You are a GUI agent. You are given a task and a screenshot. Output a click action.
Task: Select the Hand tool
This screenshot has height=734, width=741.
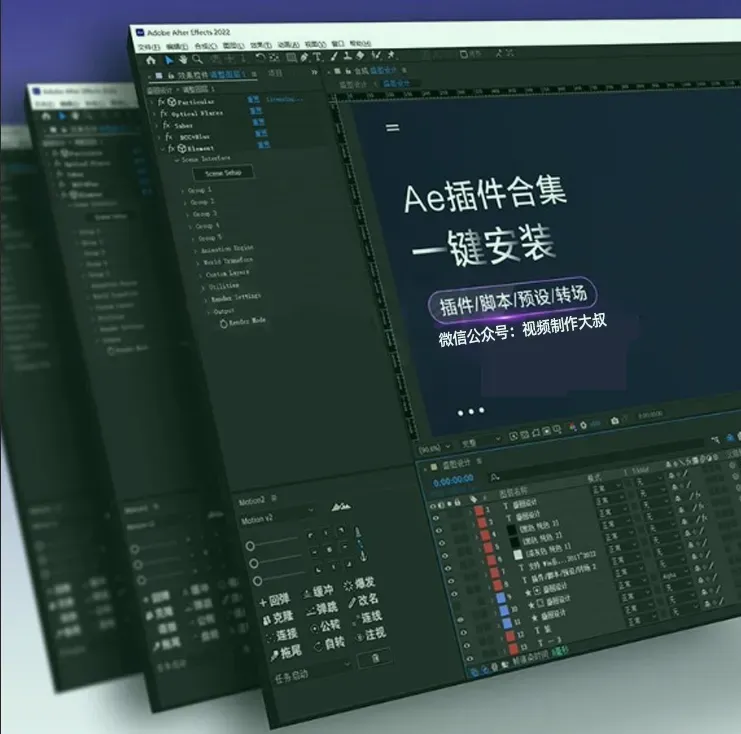pyautogui.click(x=183, y=59)
